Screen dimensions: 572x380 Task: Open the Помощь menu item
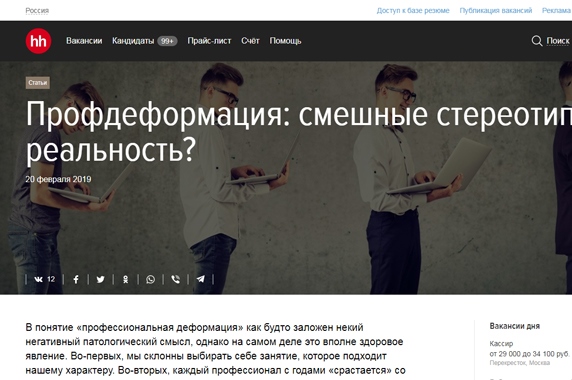coord(285,41)
